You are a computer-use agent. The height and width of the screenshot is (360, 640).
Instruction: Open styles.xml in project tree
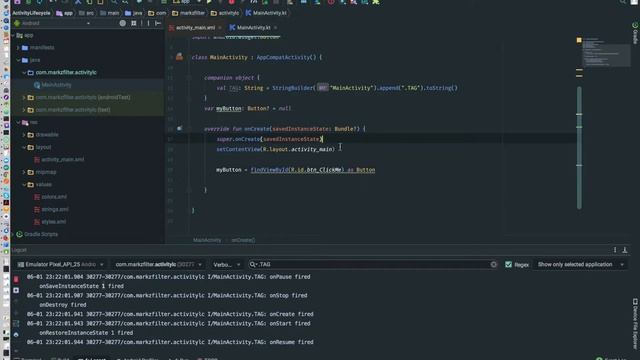tap(53, 222)
